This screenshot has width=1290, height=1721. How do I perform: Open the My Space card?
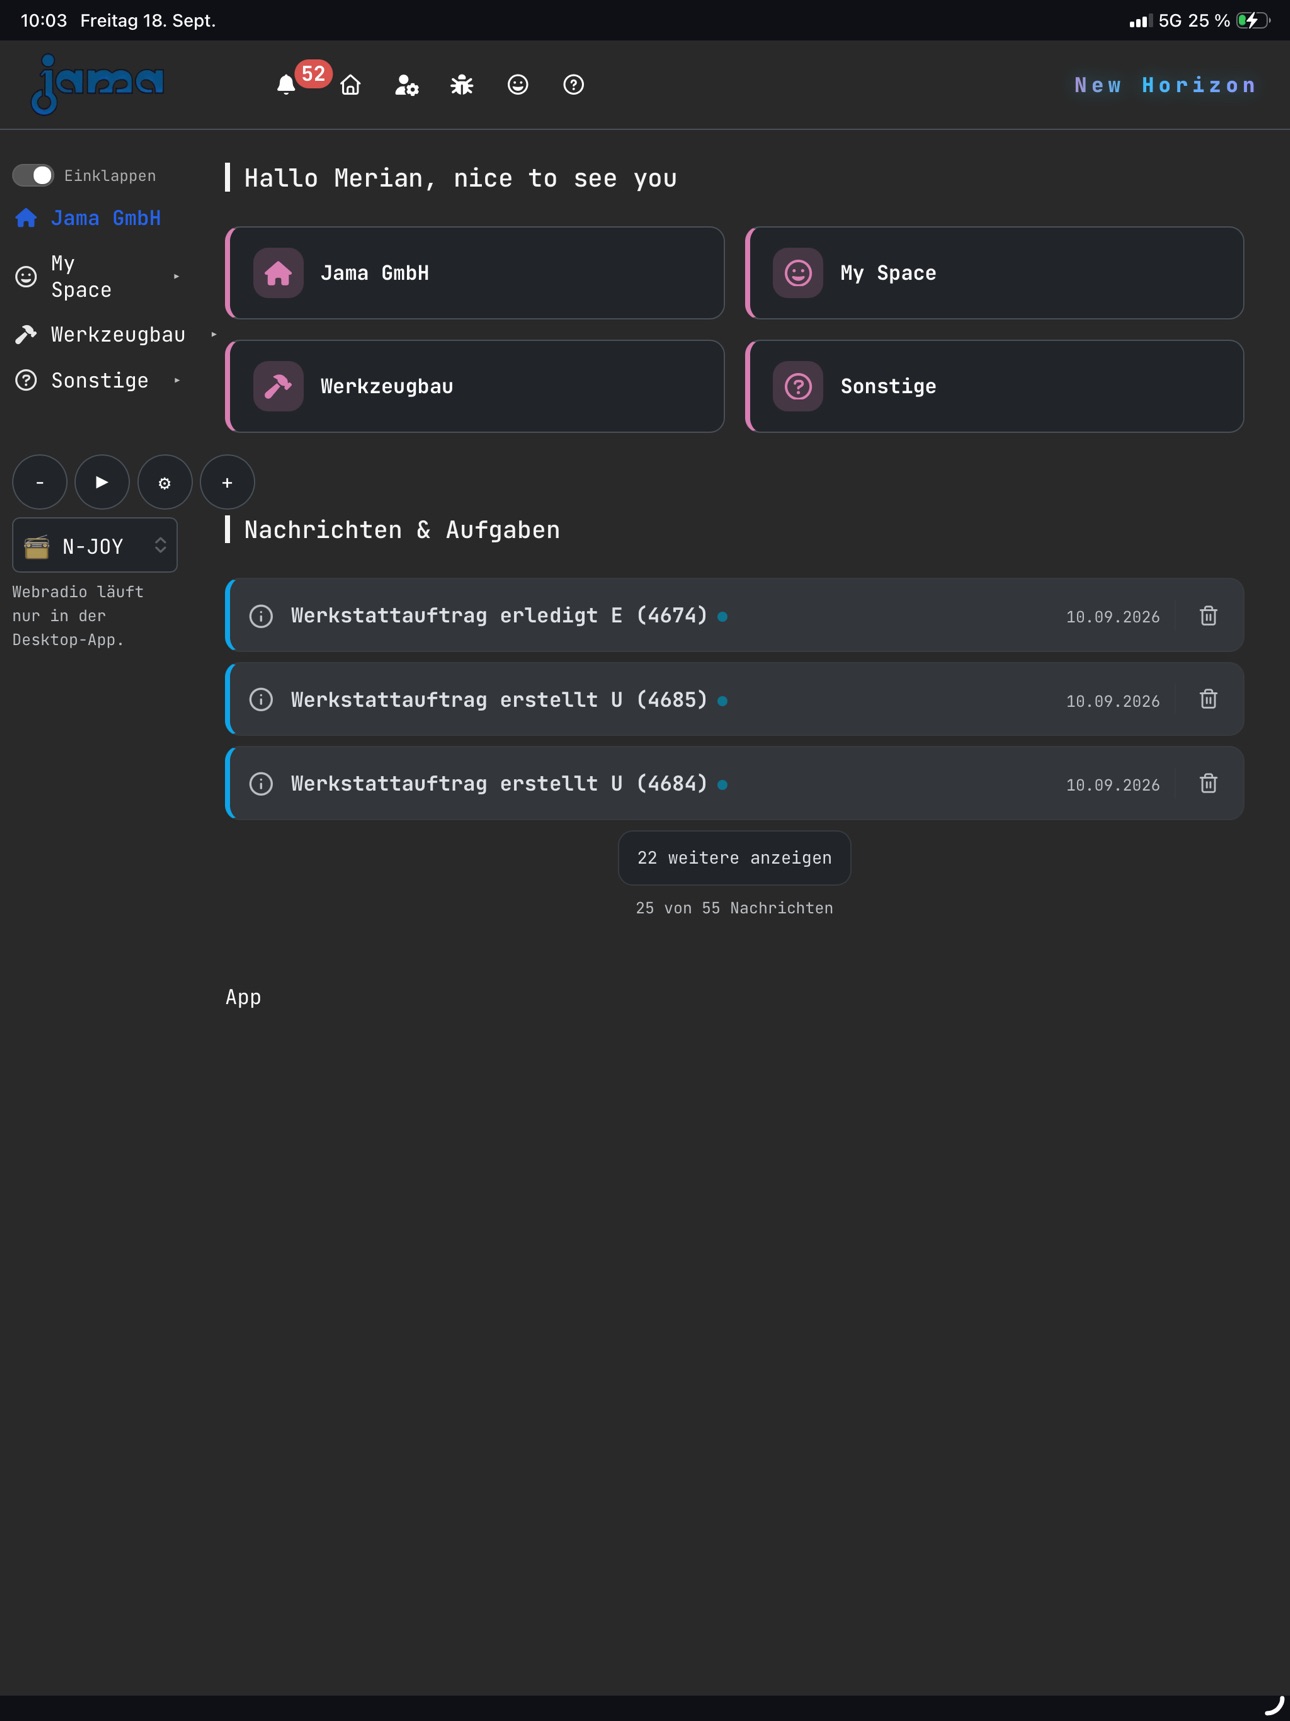(x=995, y=273)
